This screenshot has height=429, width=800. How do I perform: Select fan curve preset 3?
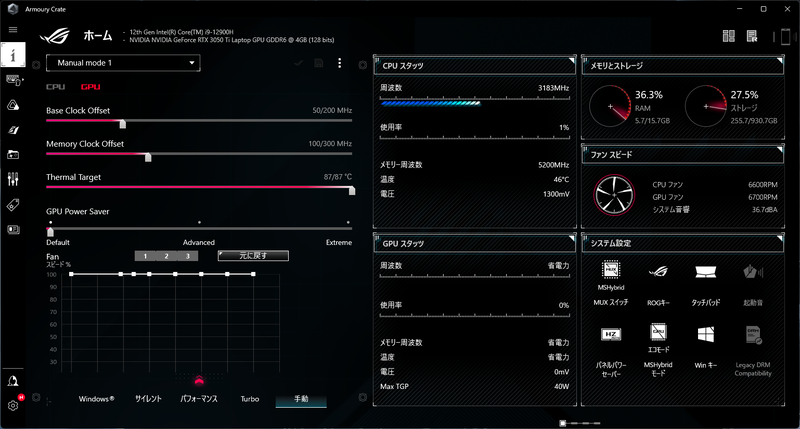point(188,256)
